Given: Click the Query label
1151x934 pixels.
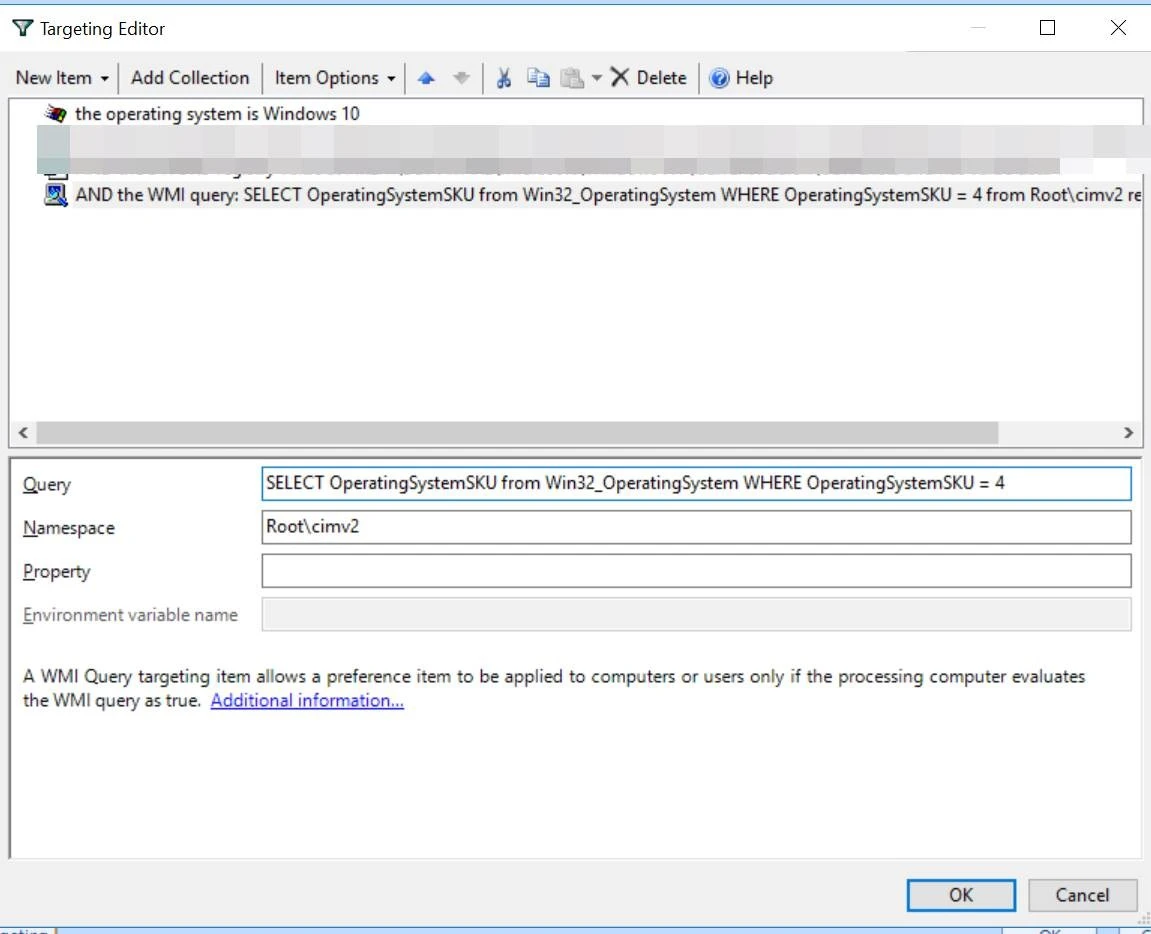Looking at the screenshot, I should [47, 485].
